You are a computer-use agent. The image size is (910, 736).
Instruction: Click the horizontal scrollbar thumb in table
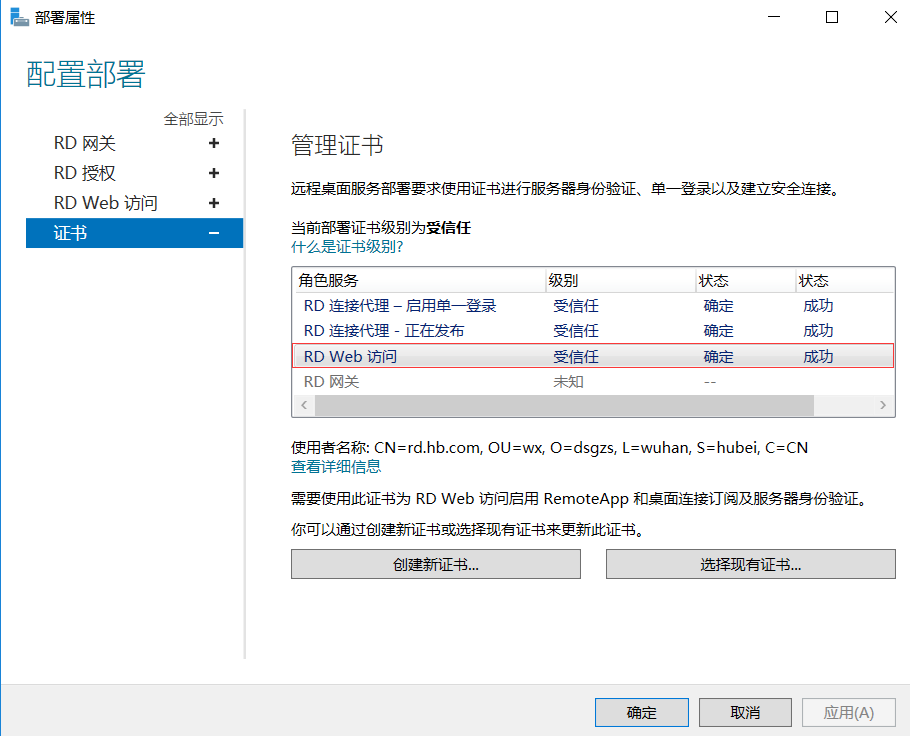pos(564,405)
